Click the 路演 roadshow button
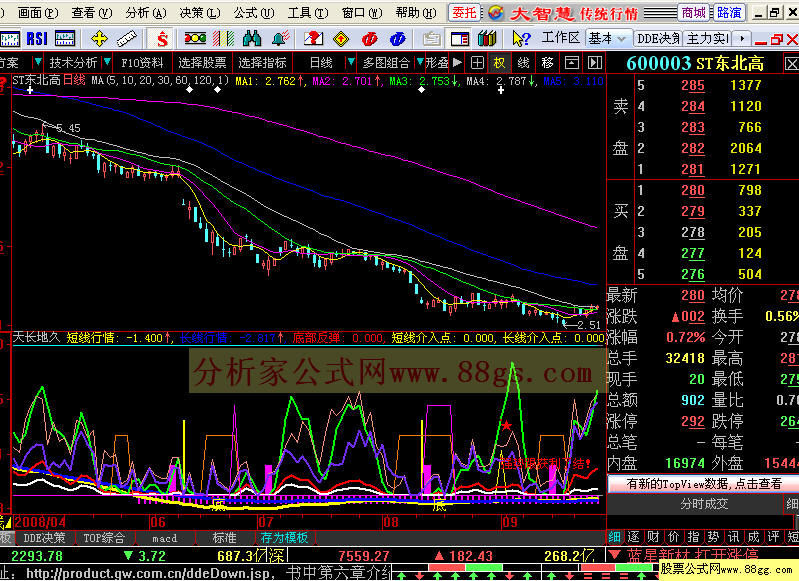The image size is (799, 581). click(729, 13)
